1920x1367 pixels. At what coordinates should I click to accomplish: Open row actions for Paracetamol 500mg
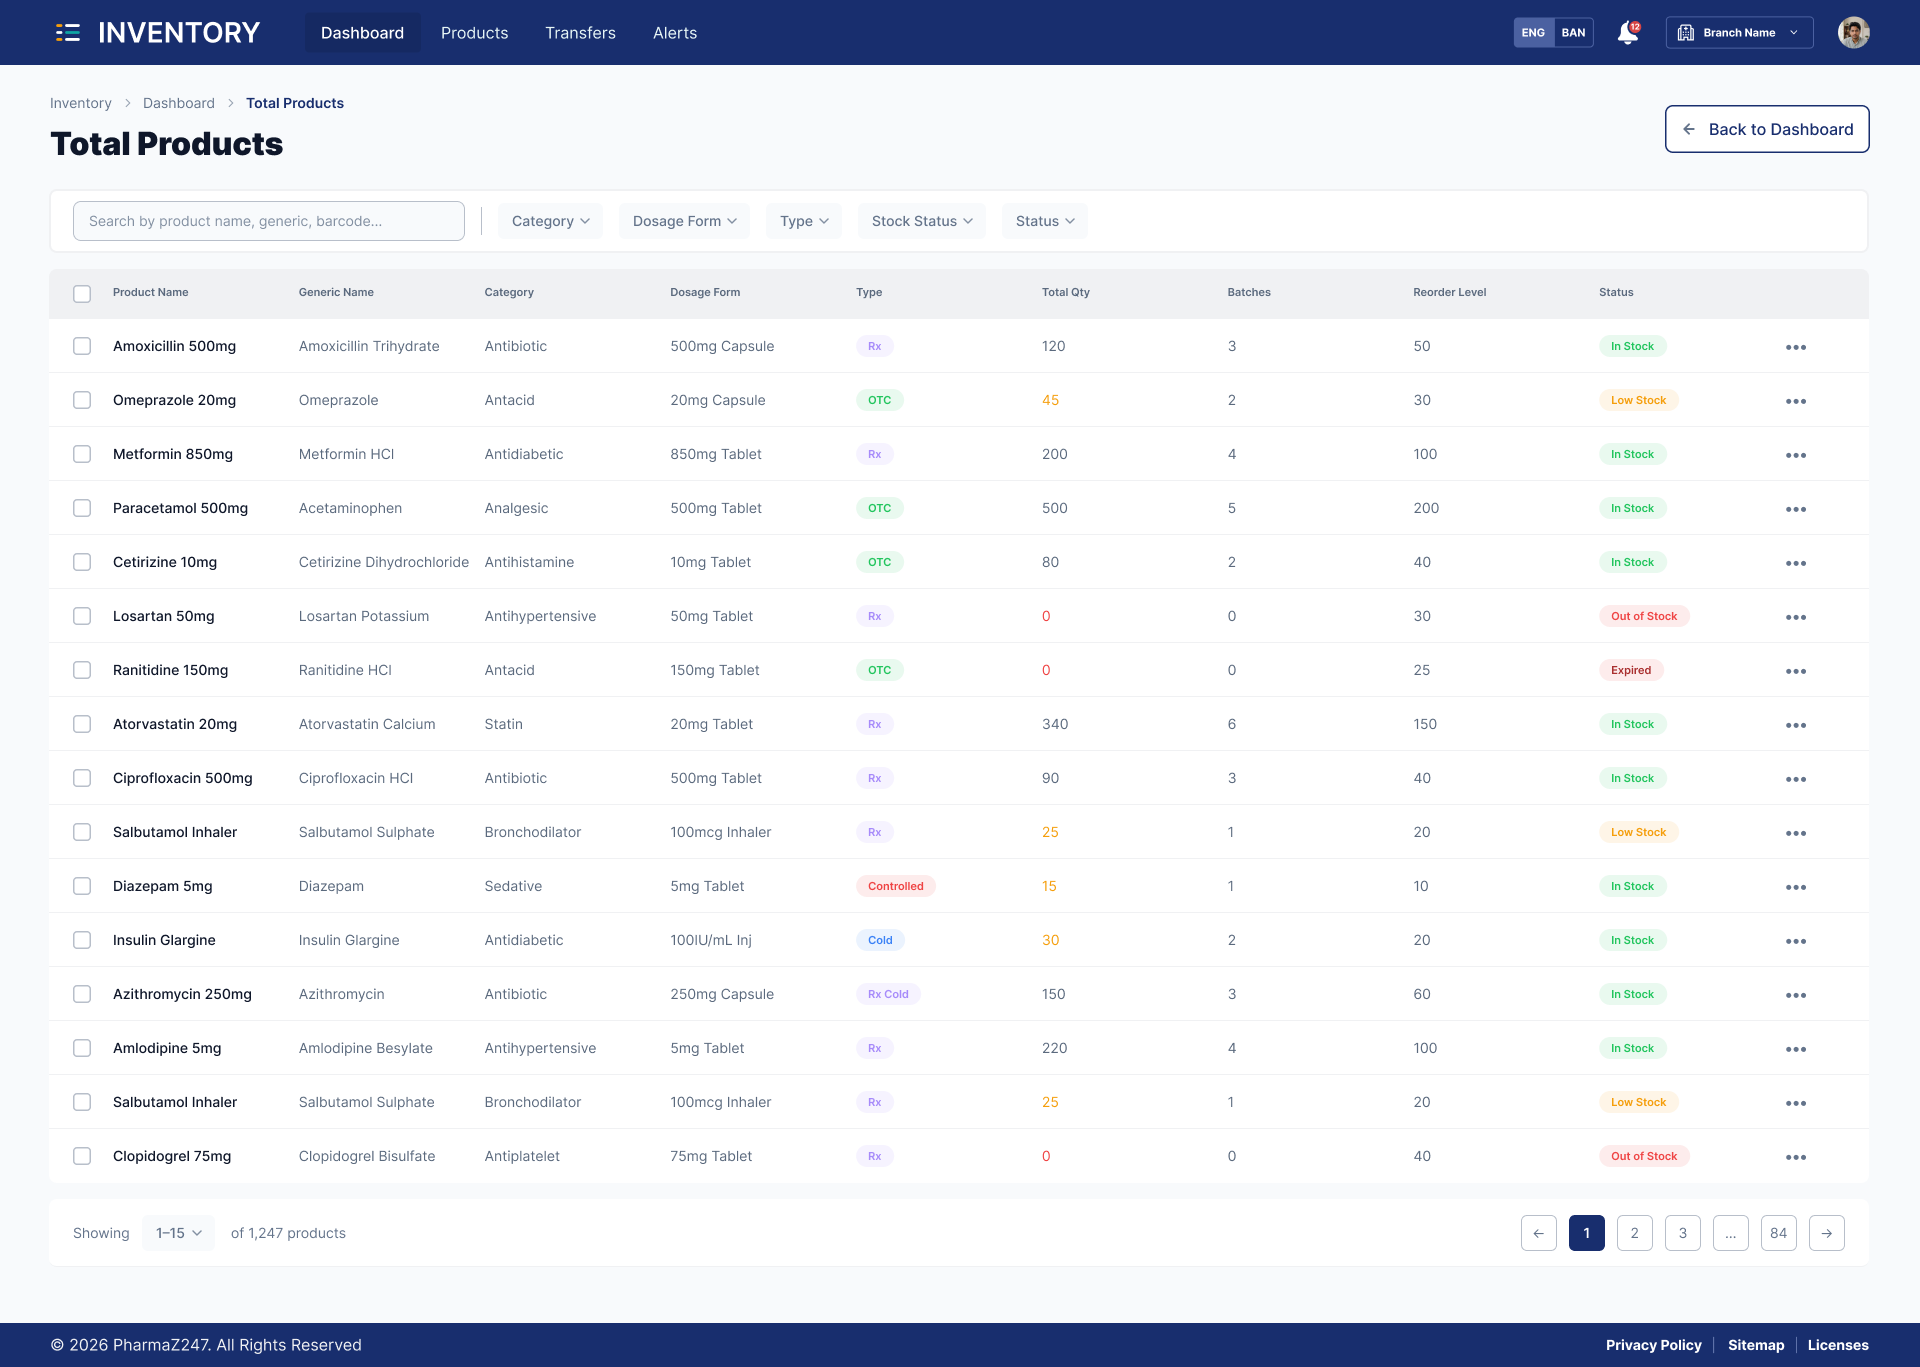[1796, 509]
